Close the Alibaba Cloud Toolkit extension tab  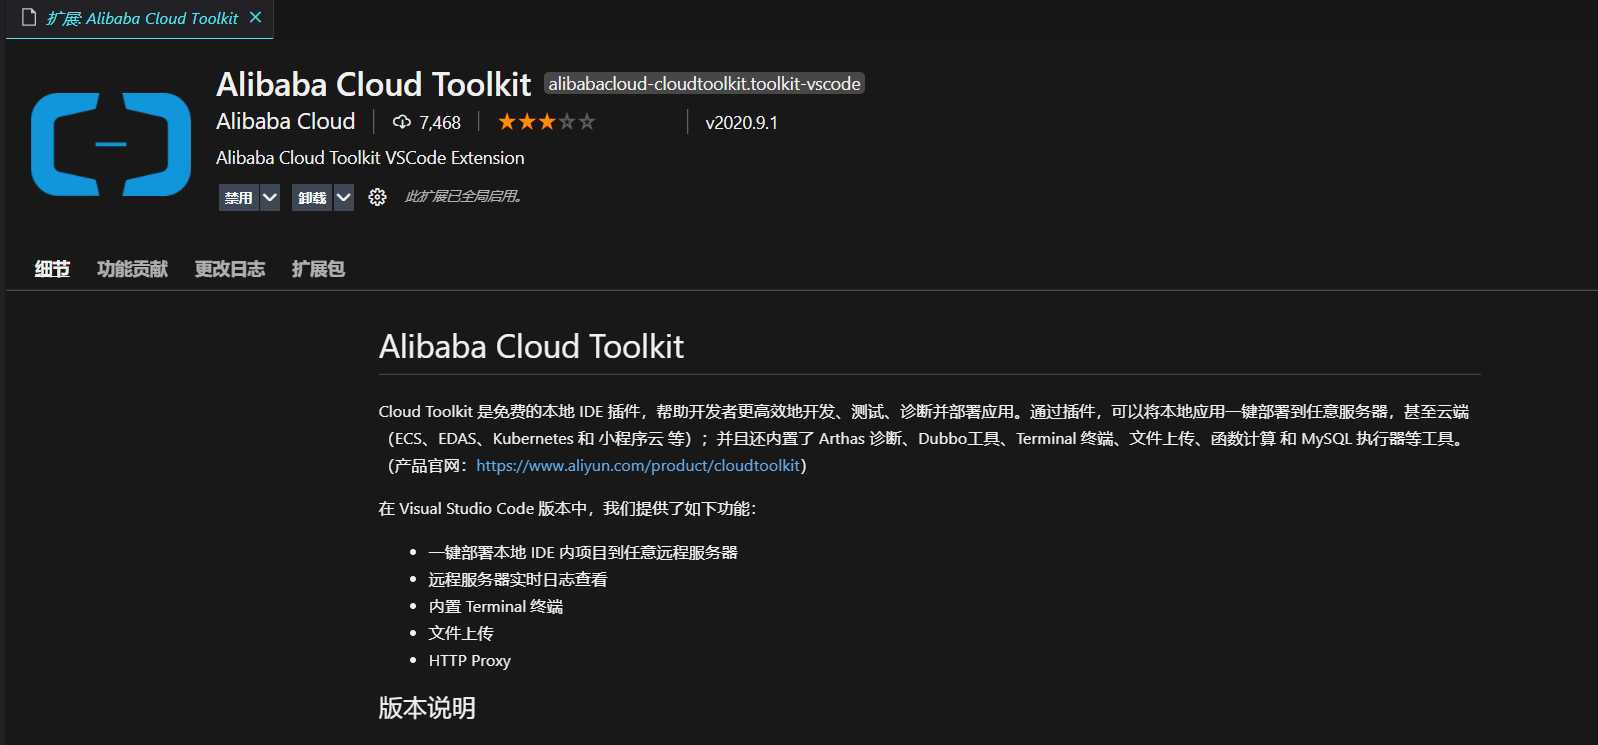point(256,18)
